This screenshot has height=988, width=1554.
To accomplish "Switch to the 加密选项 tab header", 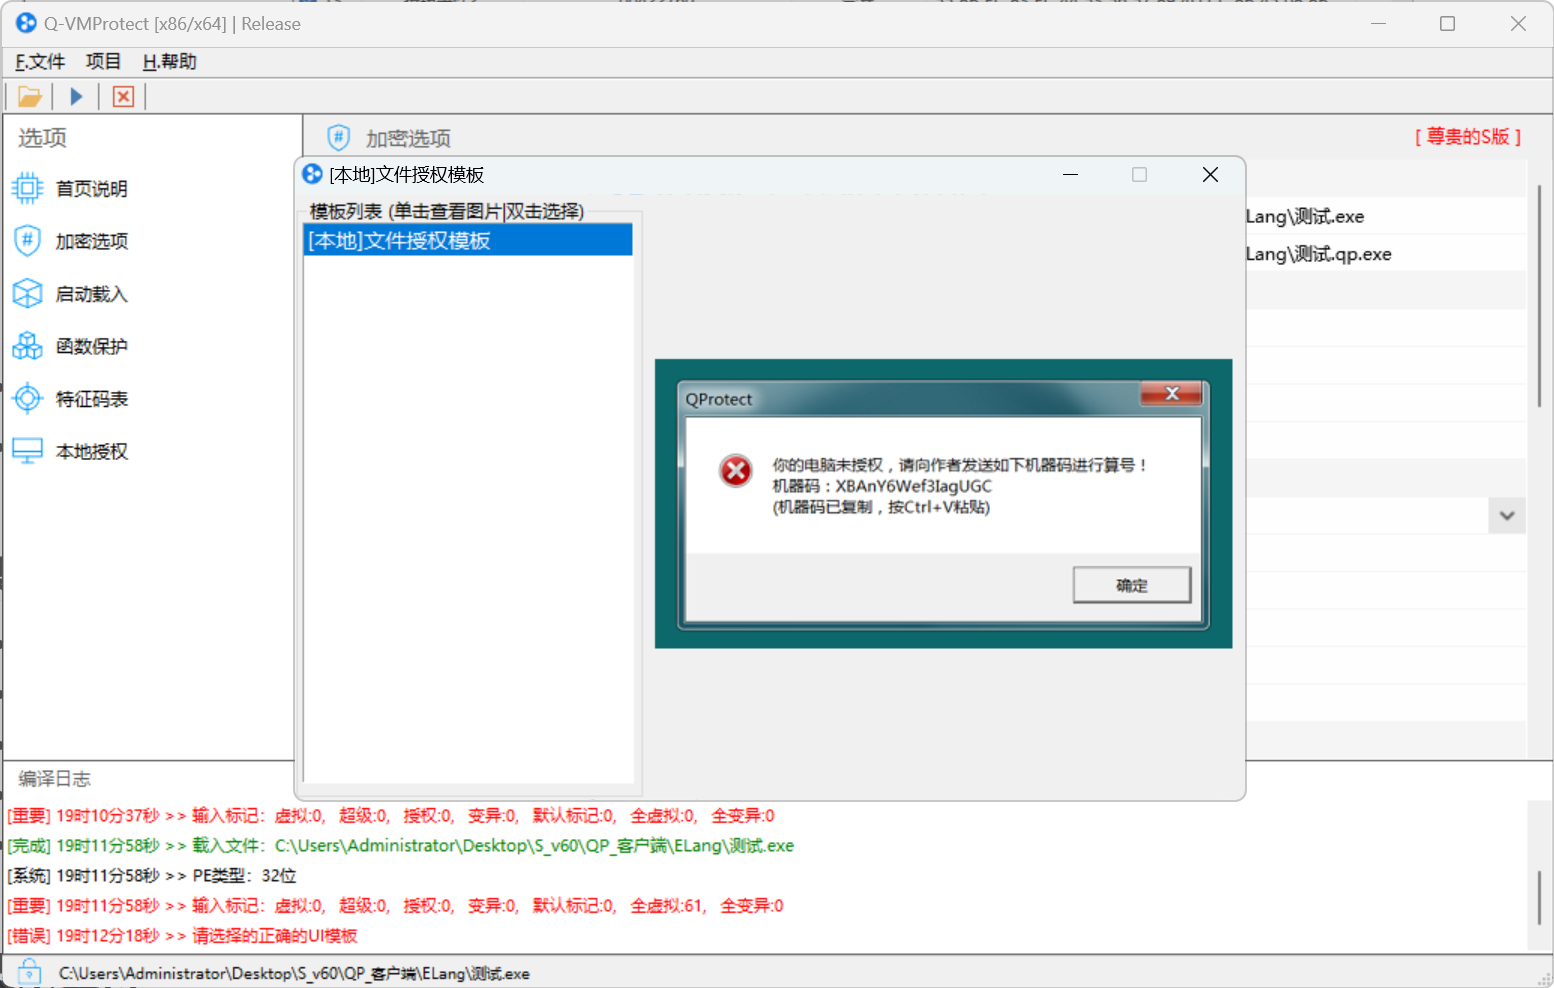I will tap(409, 137).
